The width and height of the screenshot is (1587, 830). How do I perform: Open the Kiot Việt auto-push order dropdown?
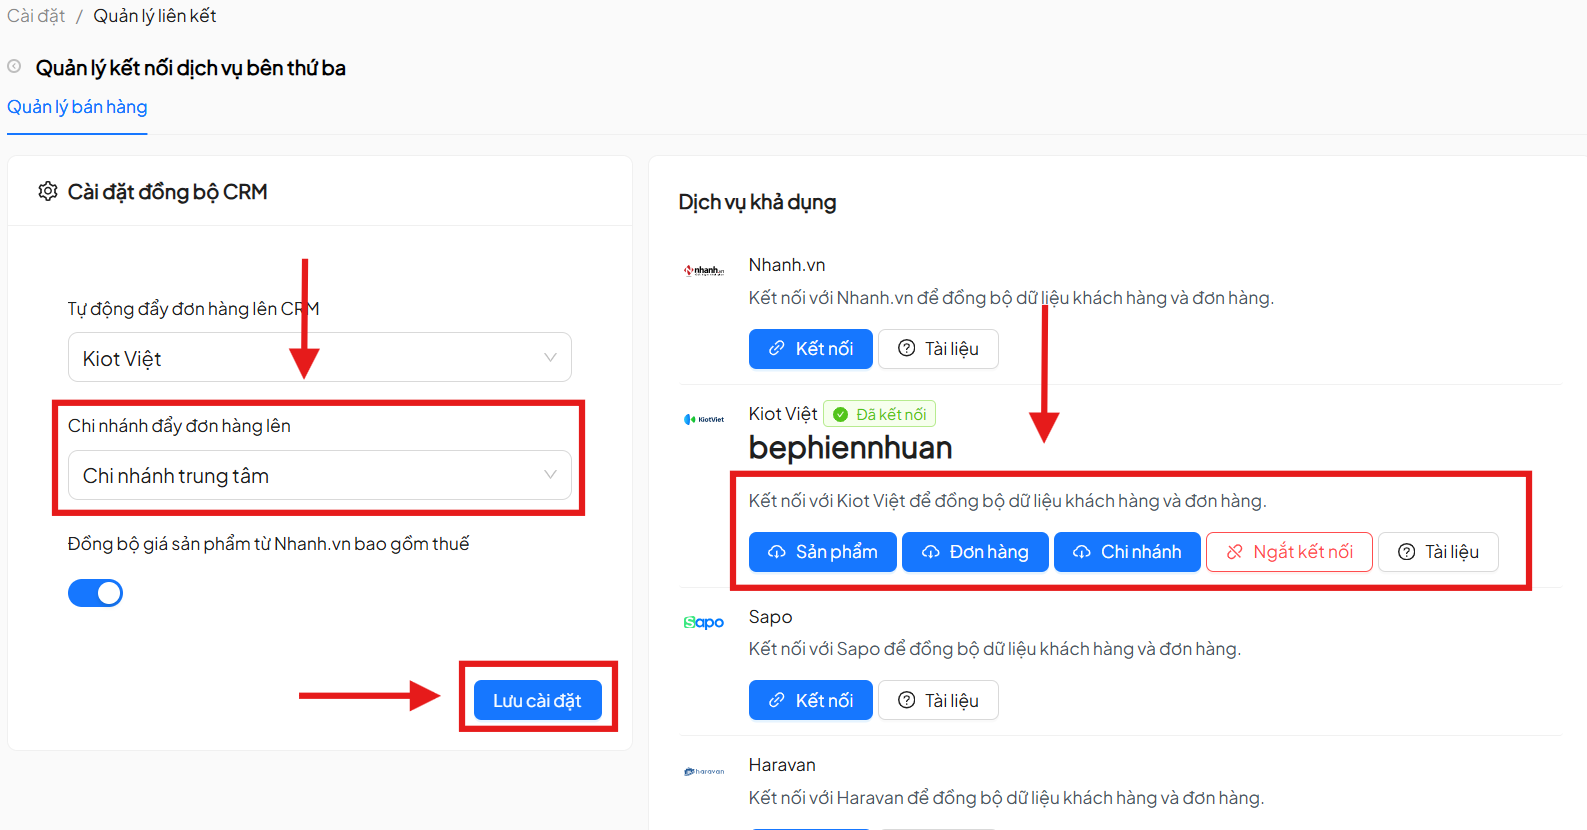point(319,358)
